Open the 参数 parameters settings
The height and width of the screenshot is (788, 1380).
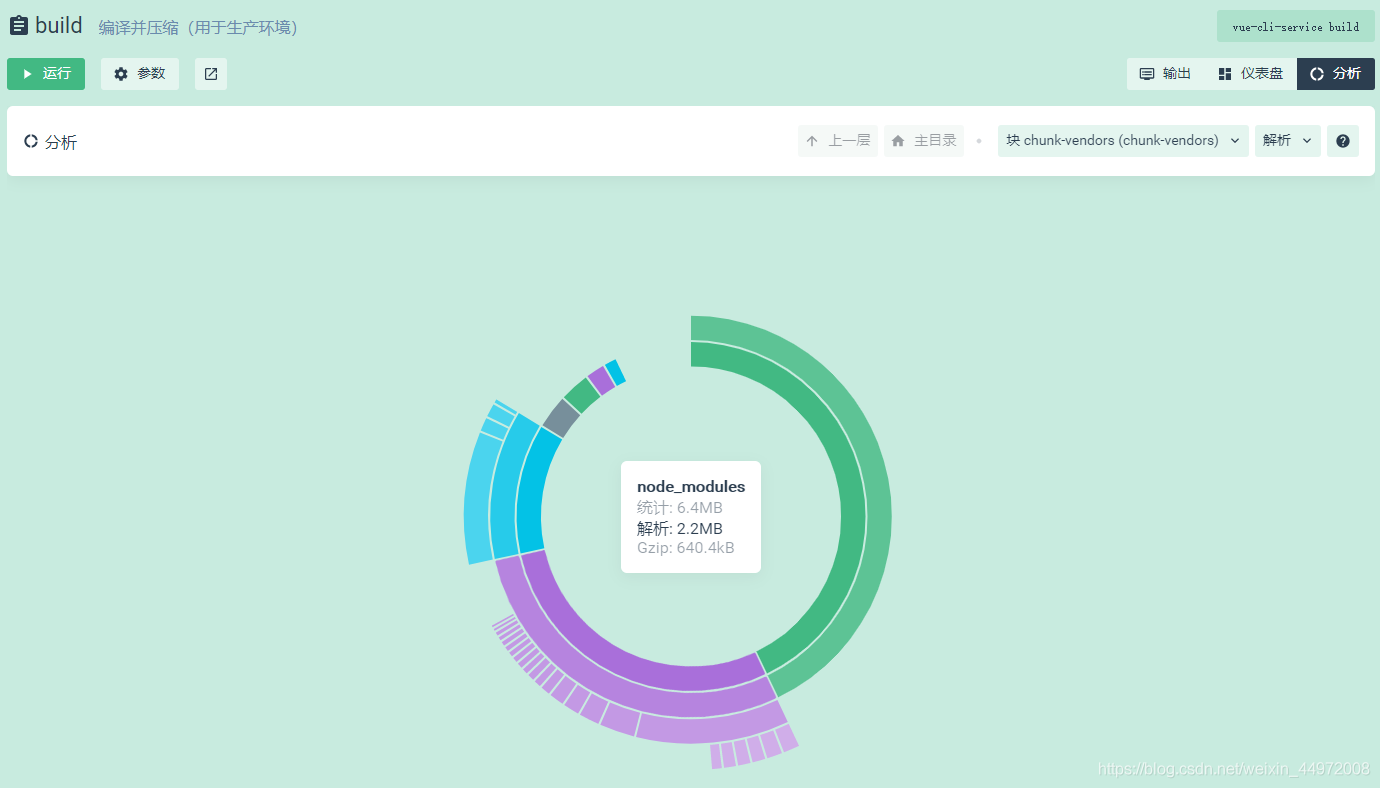pos(140,74)
